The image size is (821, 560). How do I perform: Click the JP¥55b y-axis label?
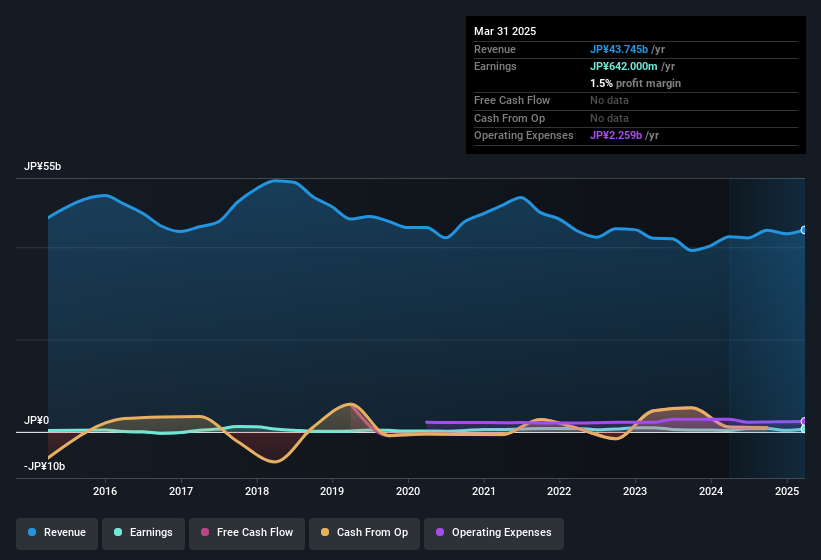click(x=42, y=166)
